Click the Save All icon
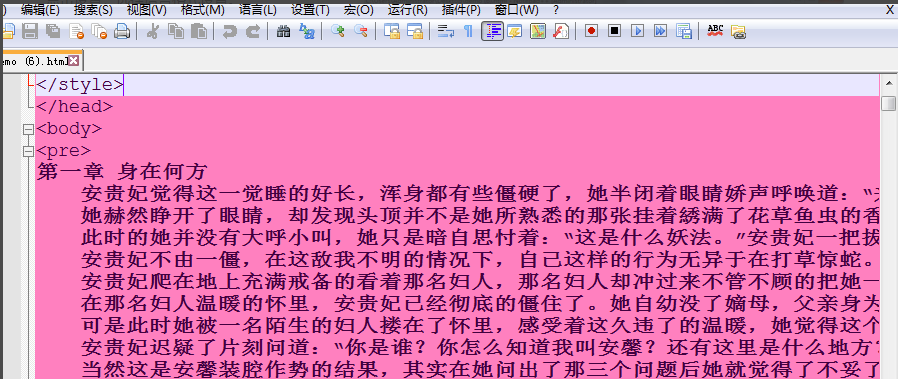 [x=53, y=31]
